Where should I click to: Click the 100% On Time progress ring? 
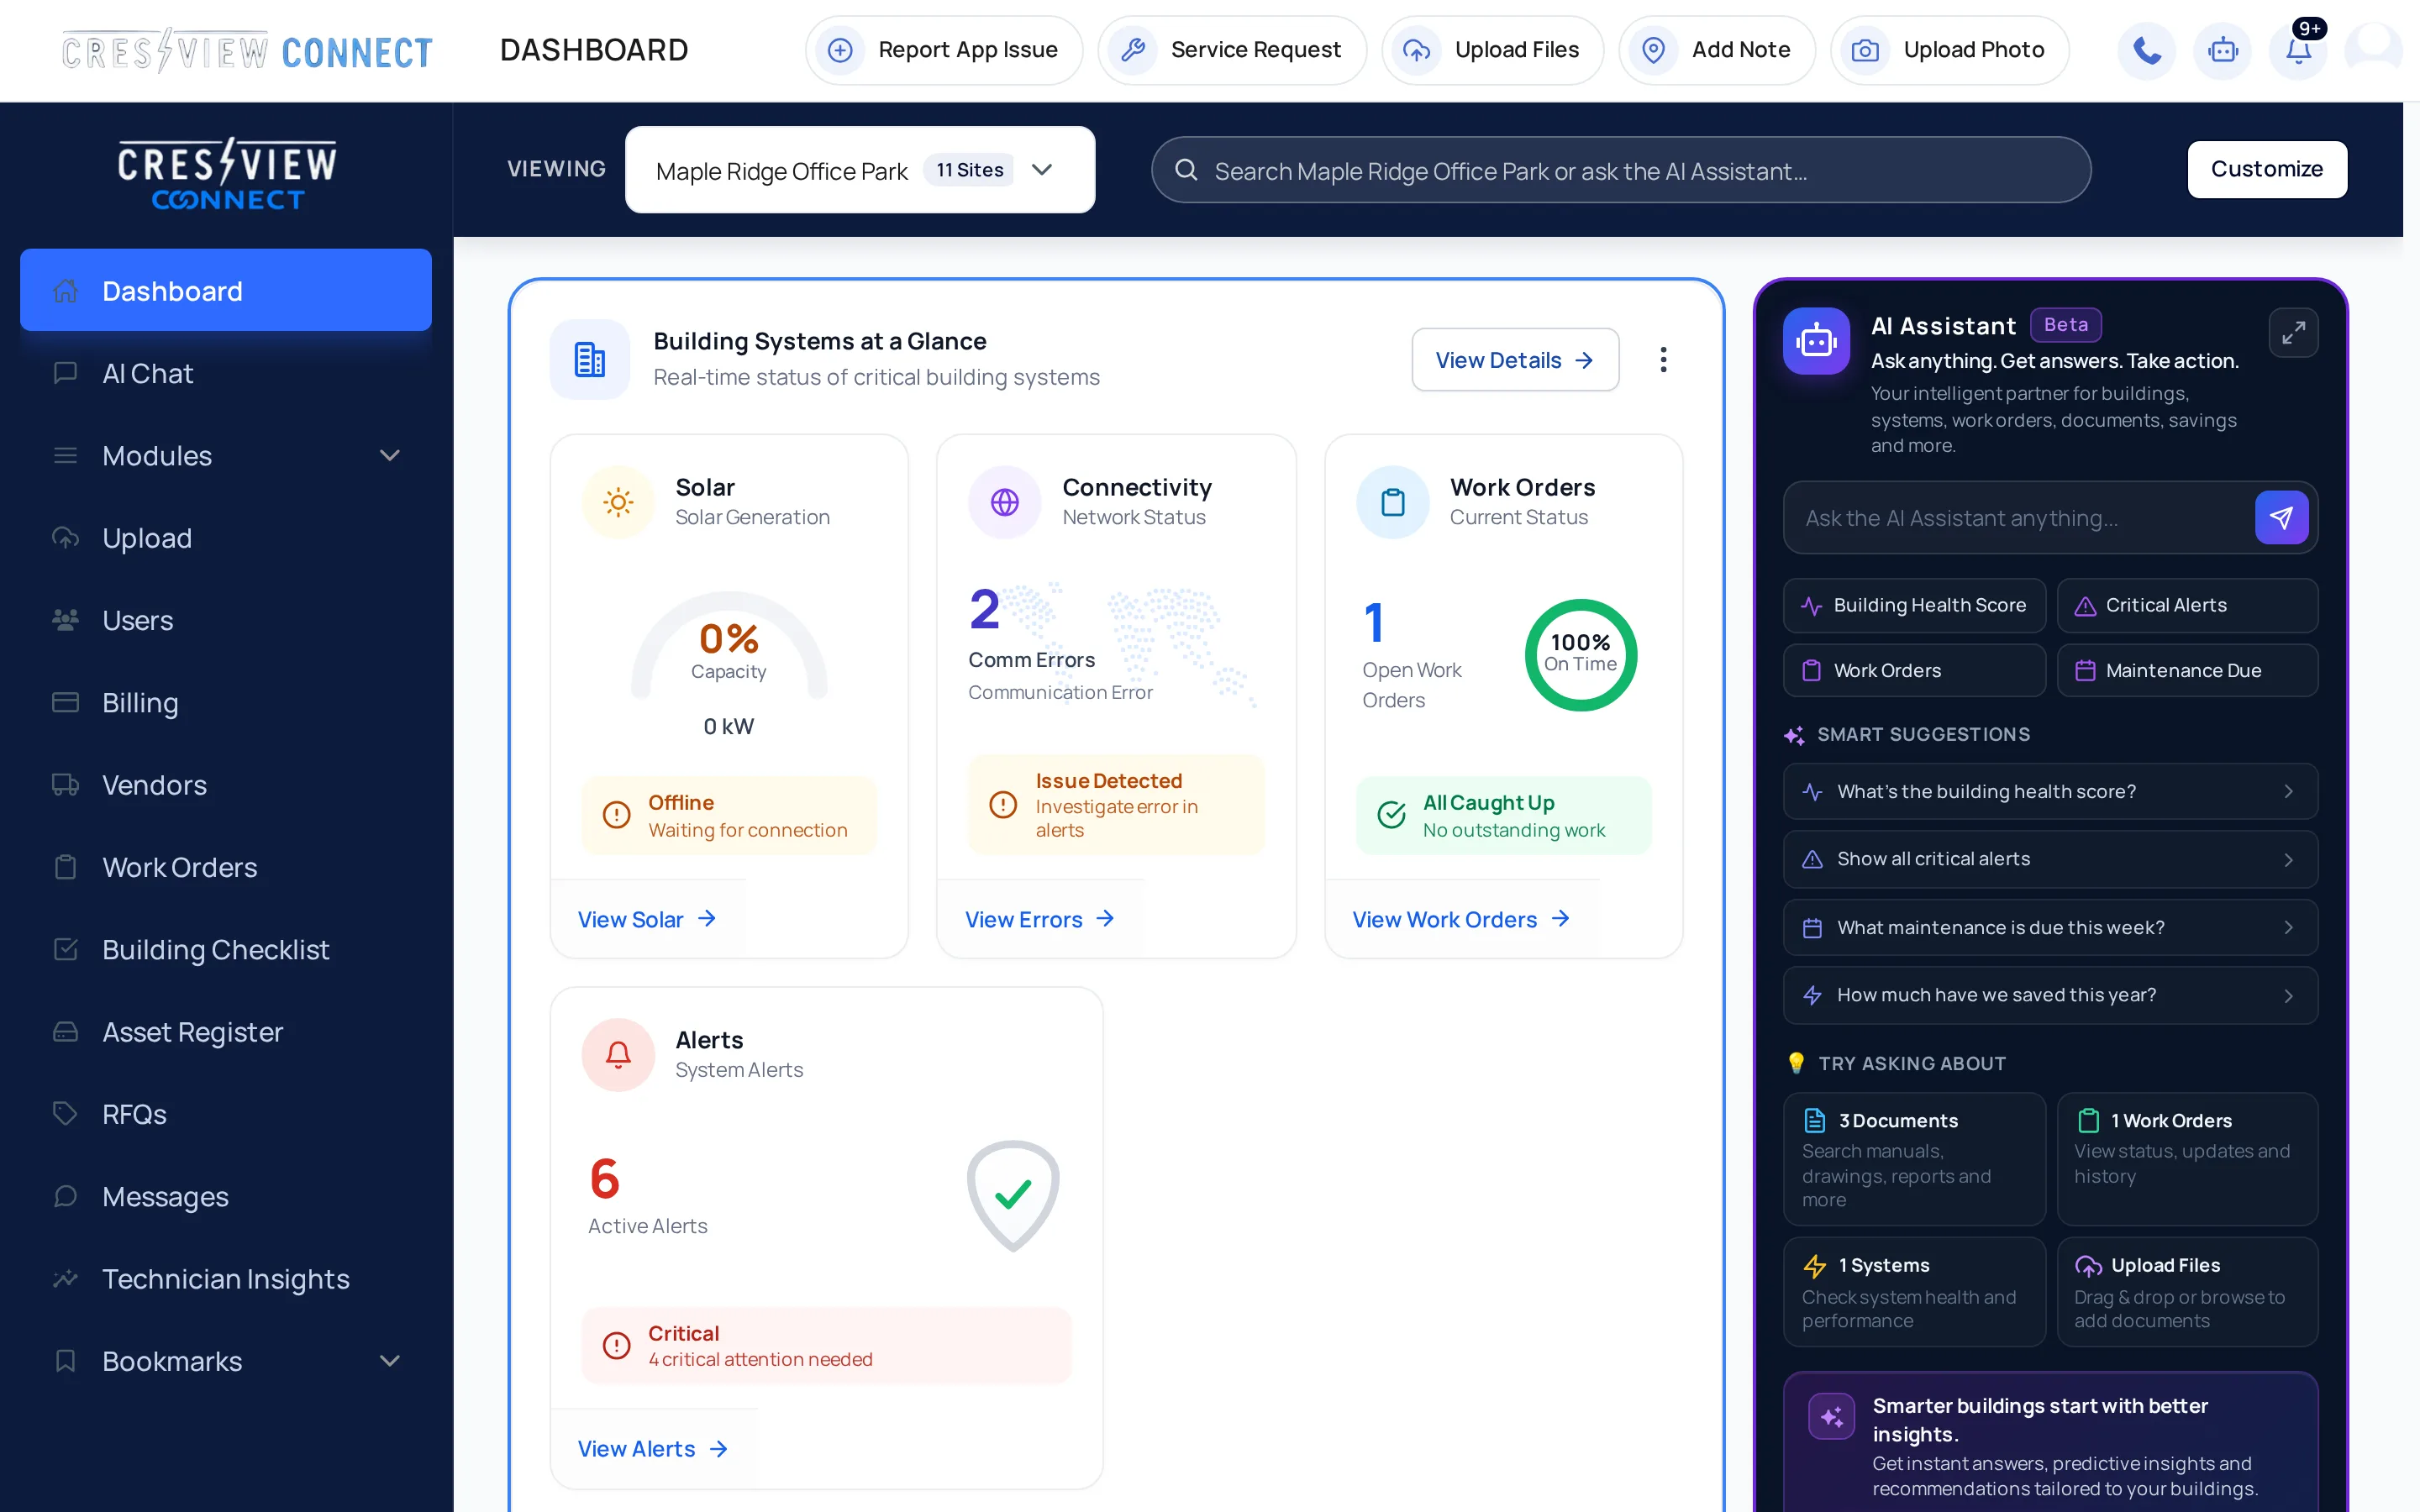[x=1580, y=654]
